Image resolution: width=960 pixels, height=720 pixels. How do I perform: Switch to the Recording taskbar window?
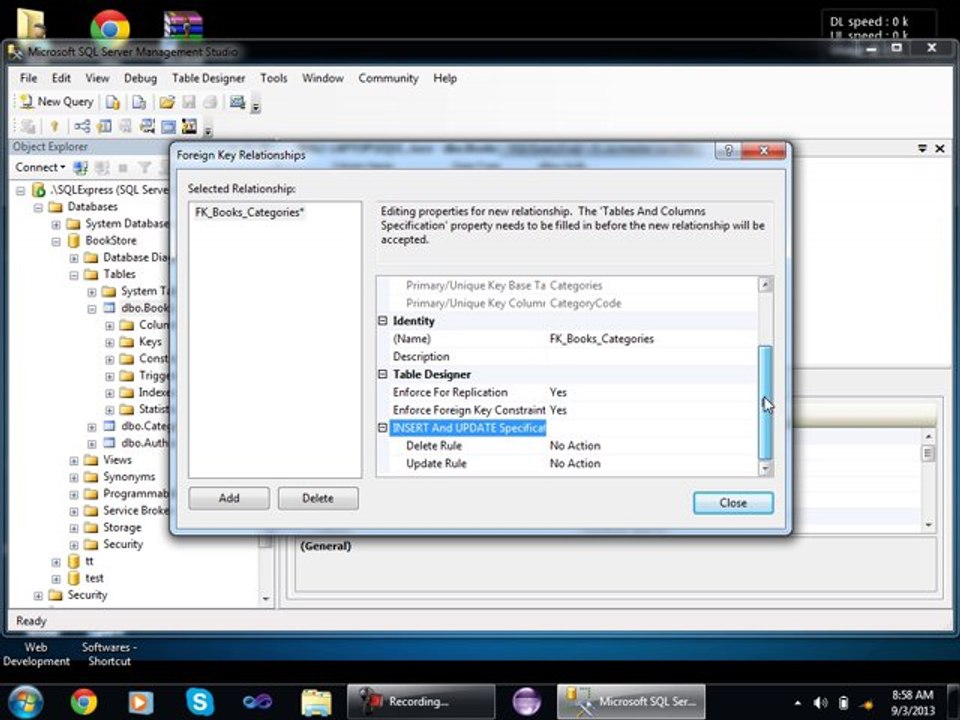click(x=420, y=702)
